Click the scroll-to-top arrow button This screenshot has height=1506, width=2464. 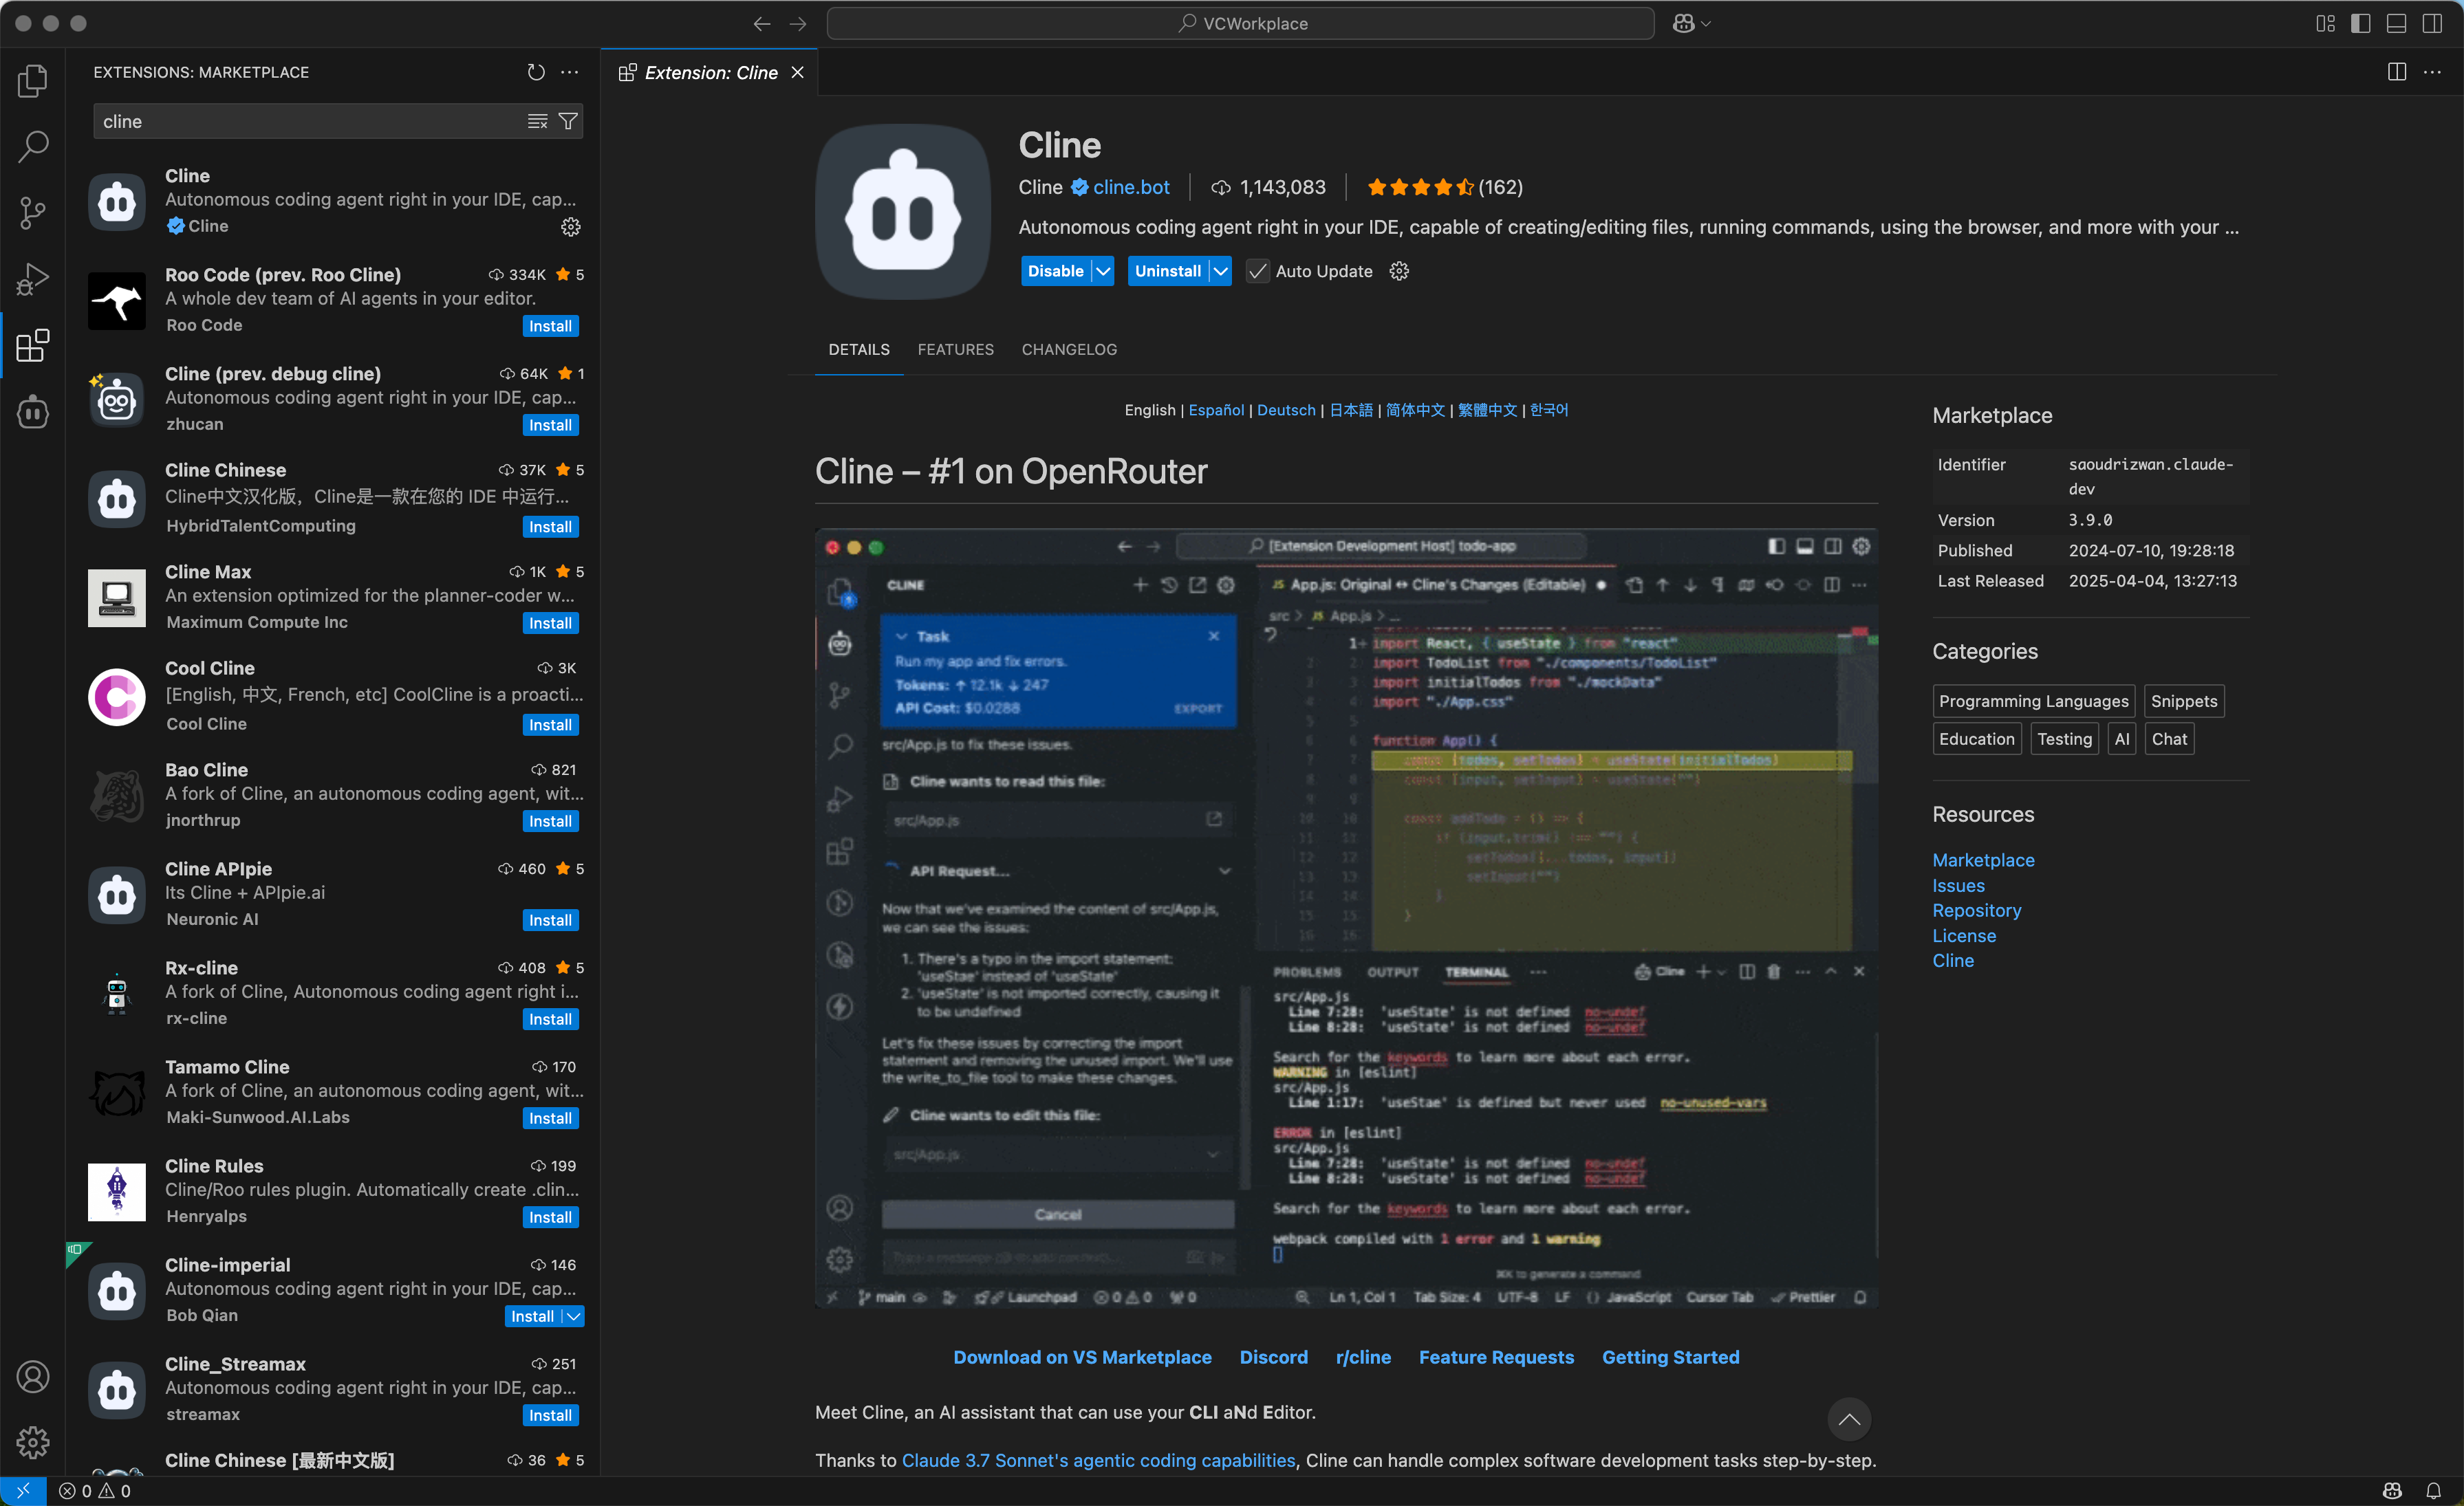click(x=1849, y=1419)
